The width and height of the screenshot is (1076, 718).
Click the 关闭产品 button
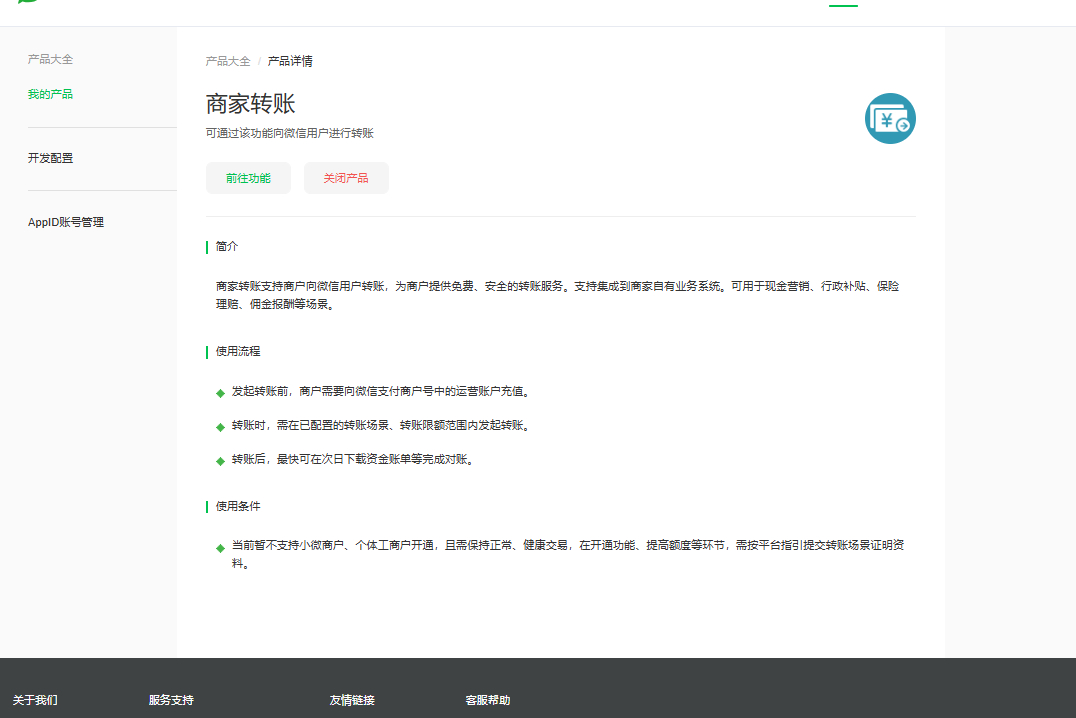click(346, 178)
